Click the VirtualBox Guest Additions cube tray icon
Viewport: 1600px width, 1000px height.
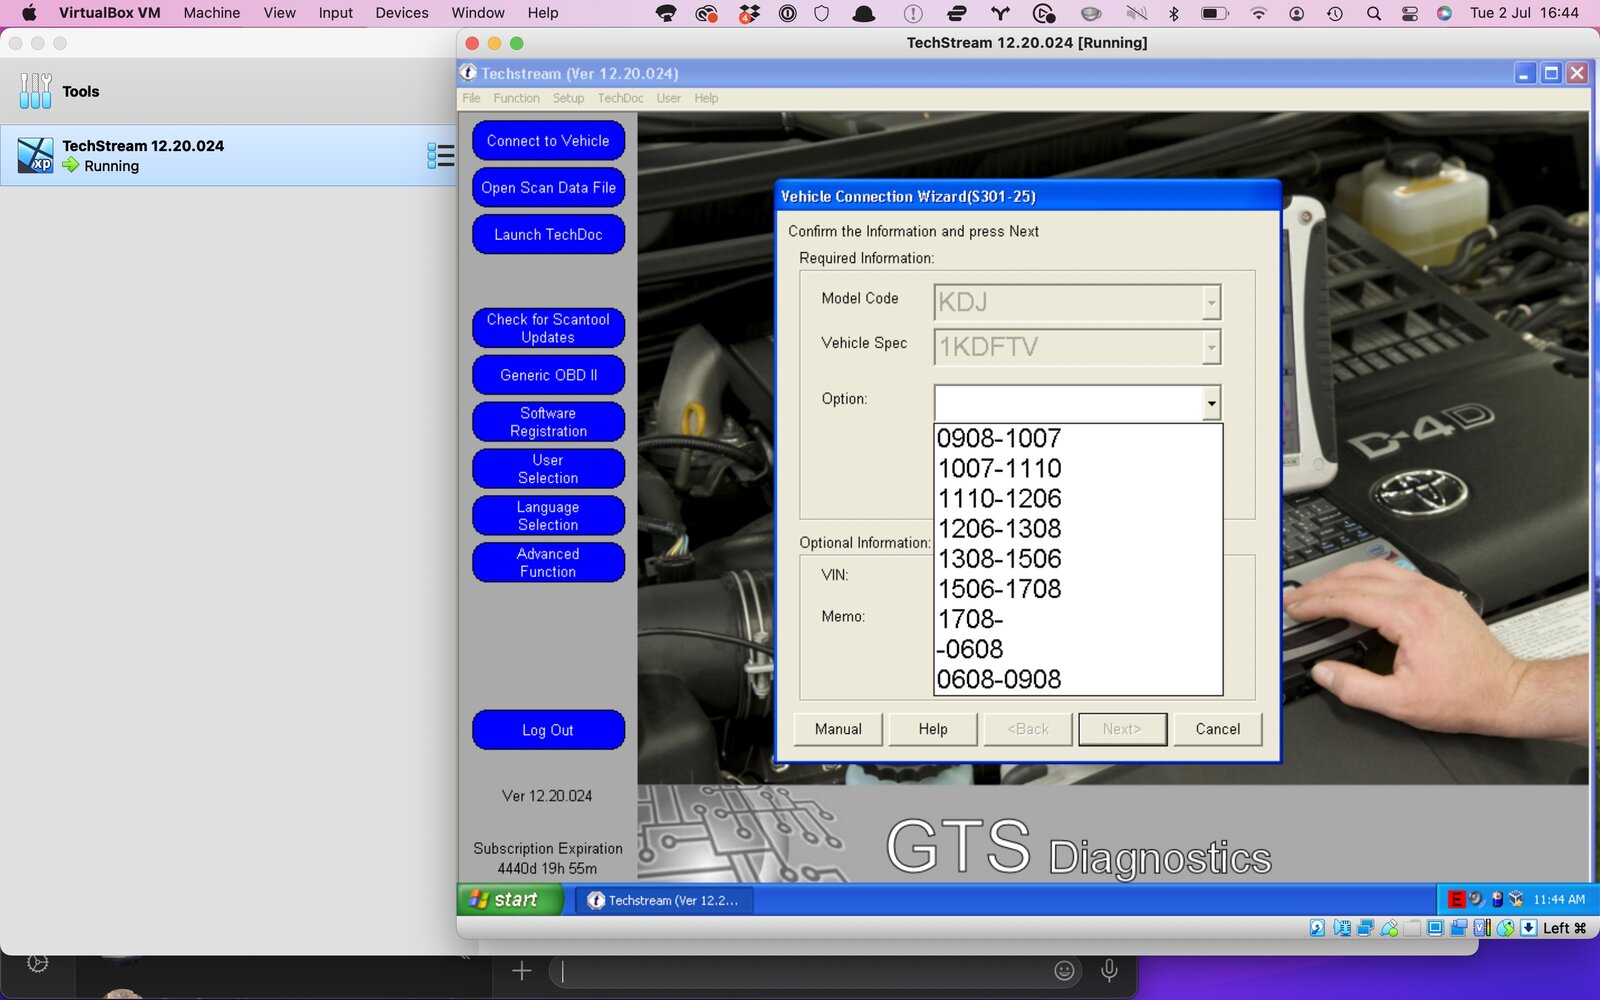click(1516, 899)
